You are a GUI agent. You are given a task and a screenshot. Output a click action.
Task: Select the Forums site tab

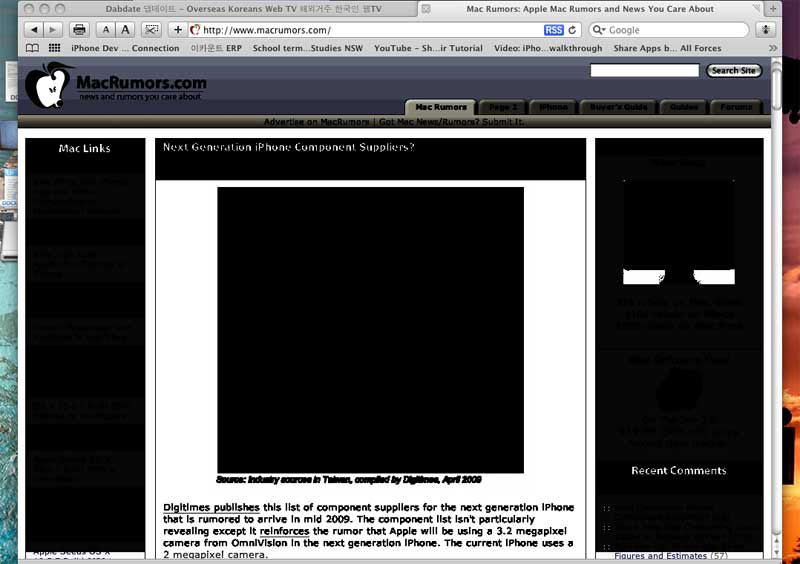[736, 107]
